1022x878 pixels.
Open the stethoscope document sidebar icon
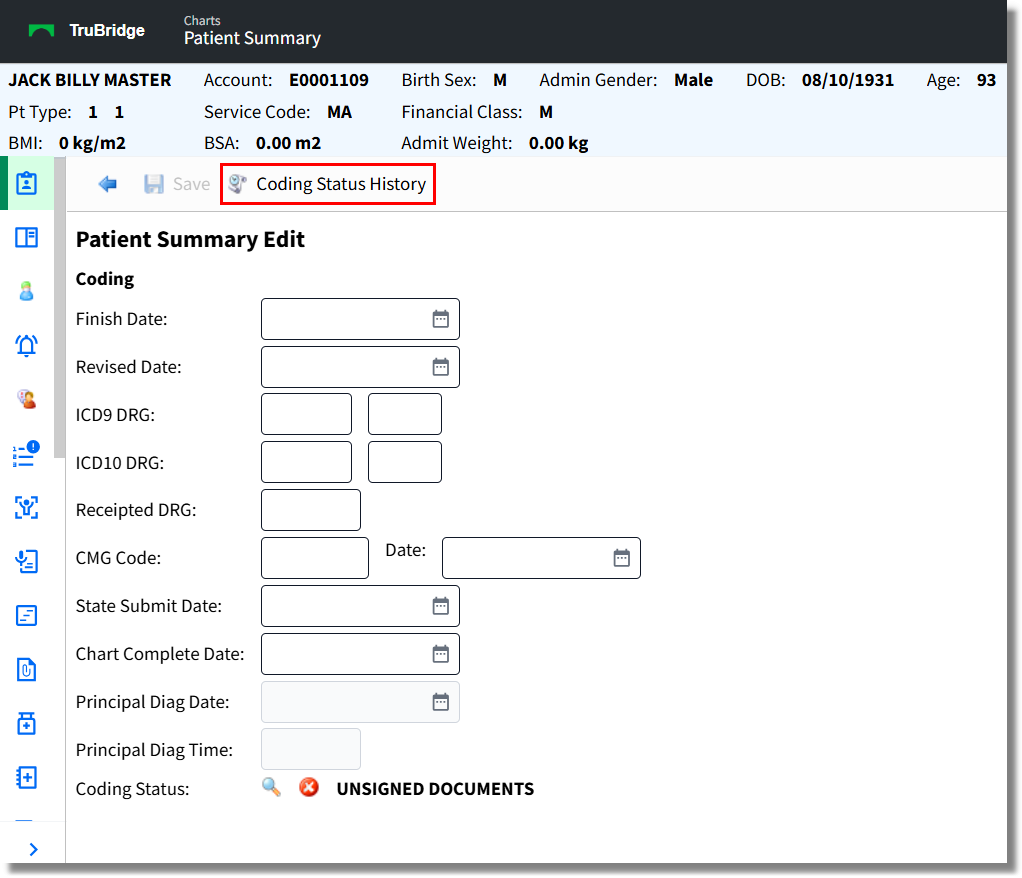point(27,561)
